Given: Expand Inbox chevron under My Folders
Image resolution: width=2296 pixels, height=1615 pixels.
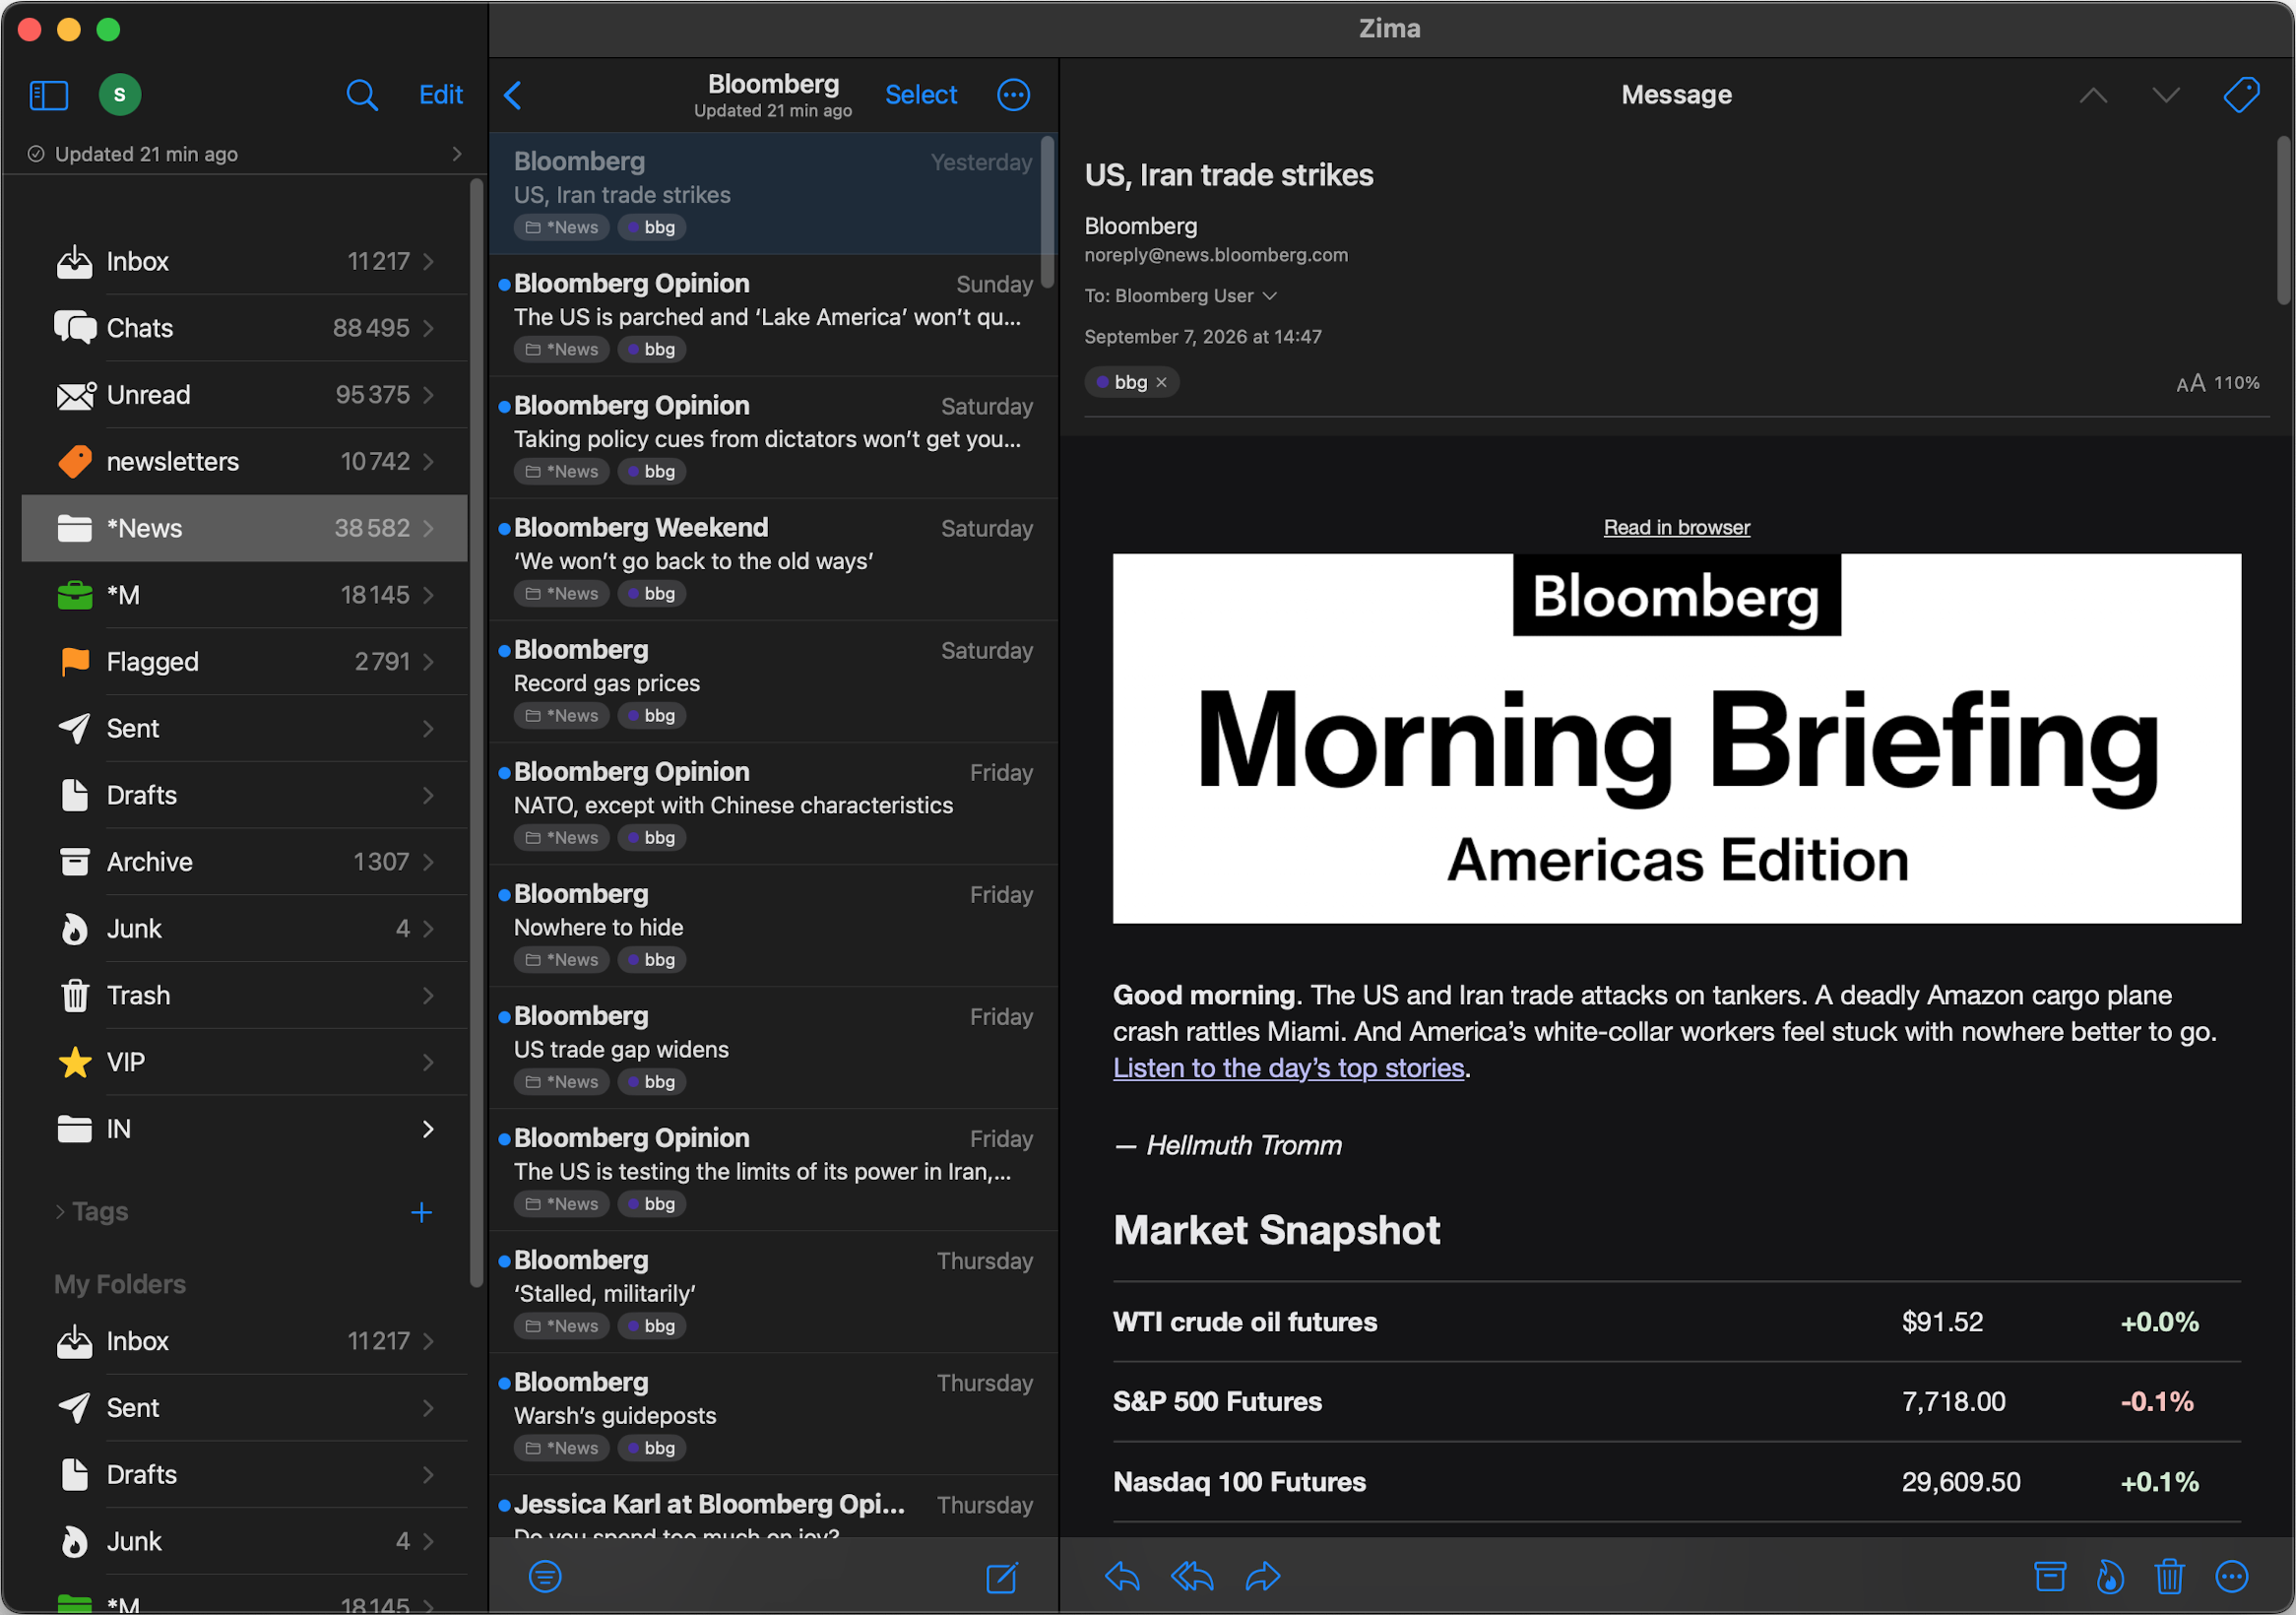Looking at the screenshot, I should point(428,1341).
